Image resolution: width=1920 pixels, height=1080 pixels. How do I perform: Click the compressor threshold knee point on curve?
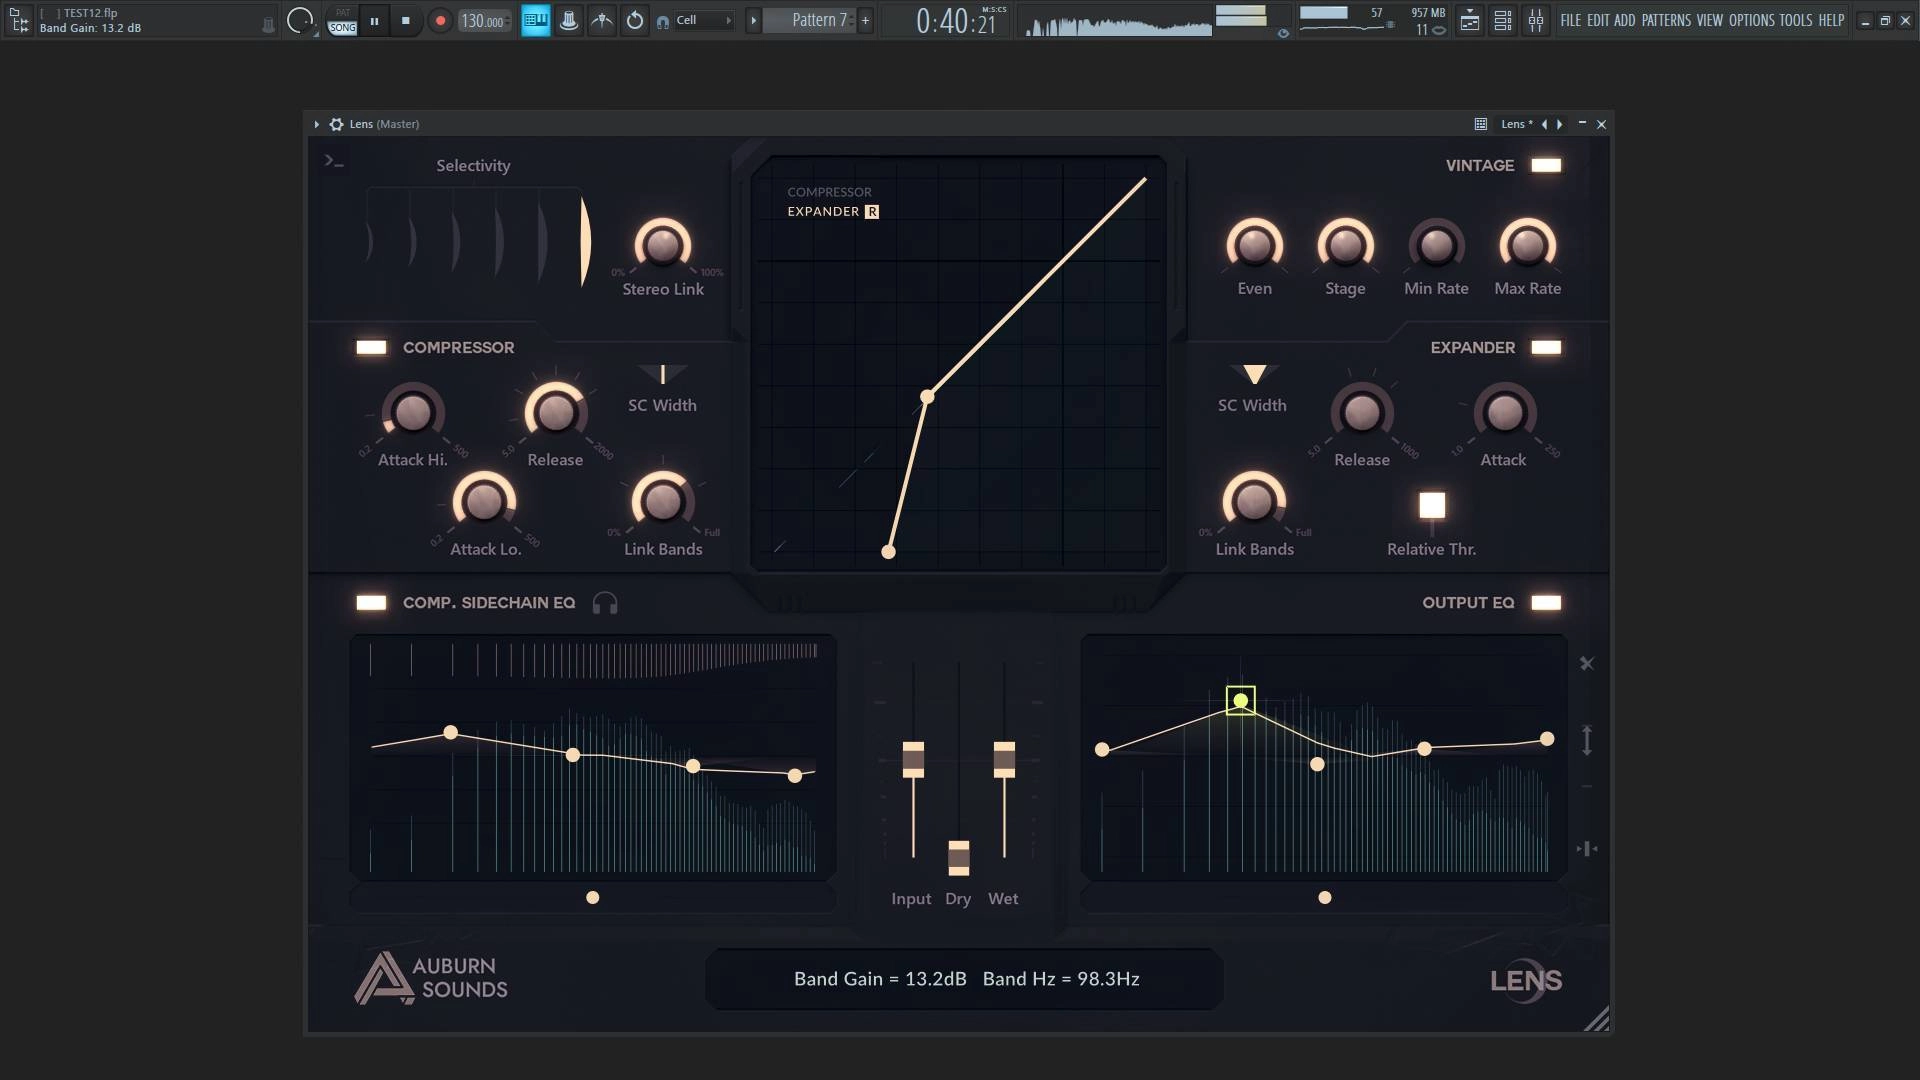click(x=927, y=397)
